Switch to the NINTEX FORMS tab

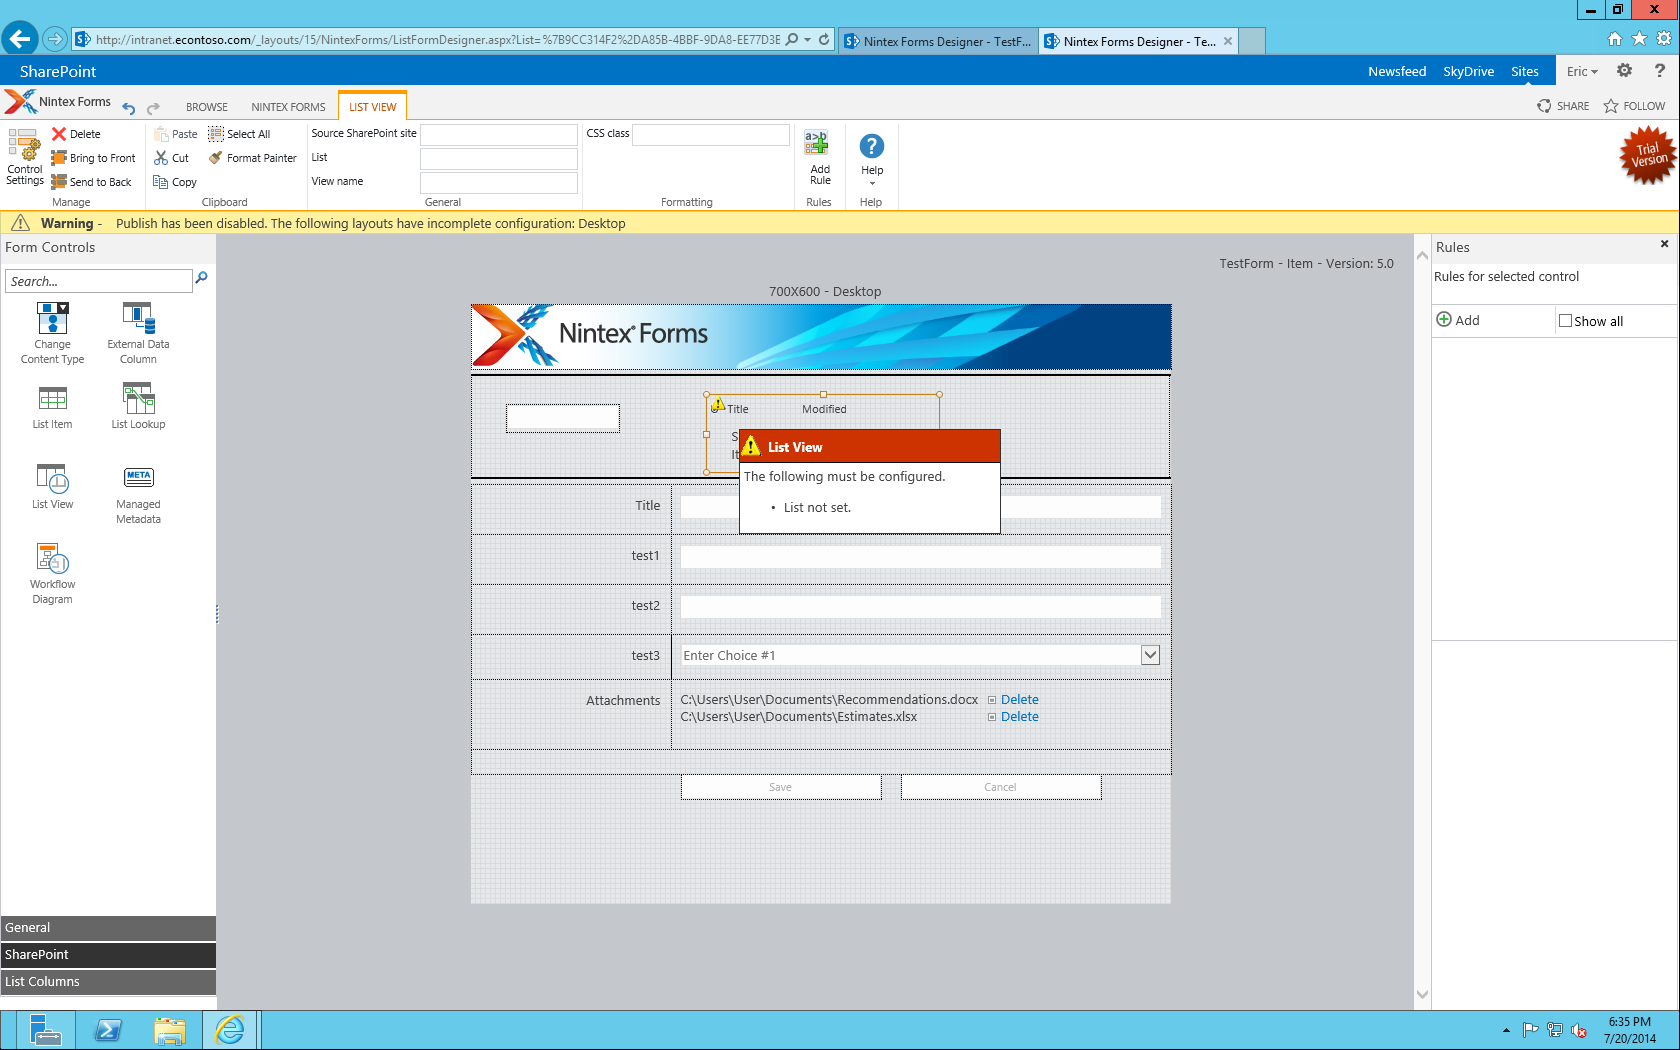coord(288,107)
